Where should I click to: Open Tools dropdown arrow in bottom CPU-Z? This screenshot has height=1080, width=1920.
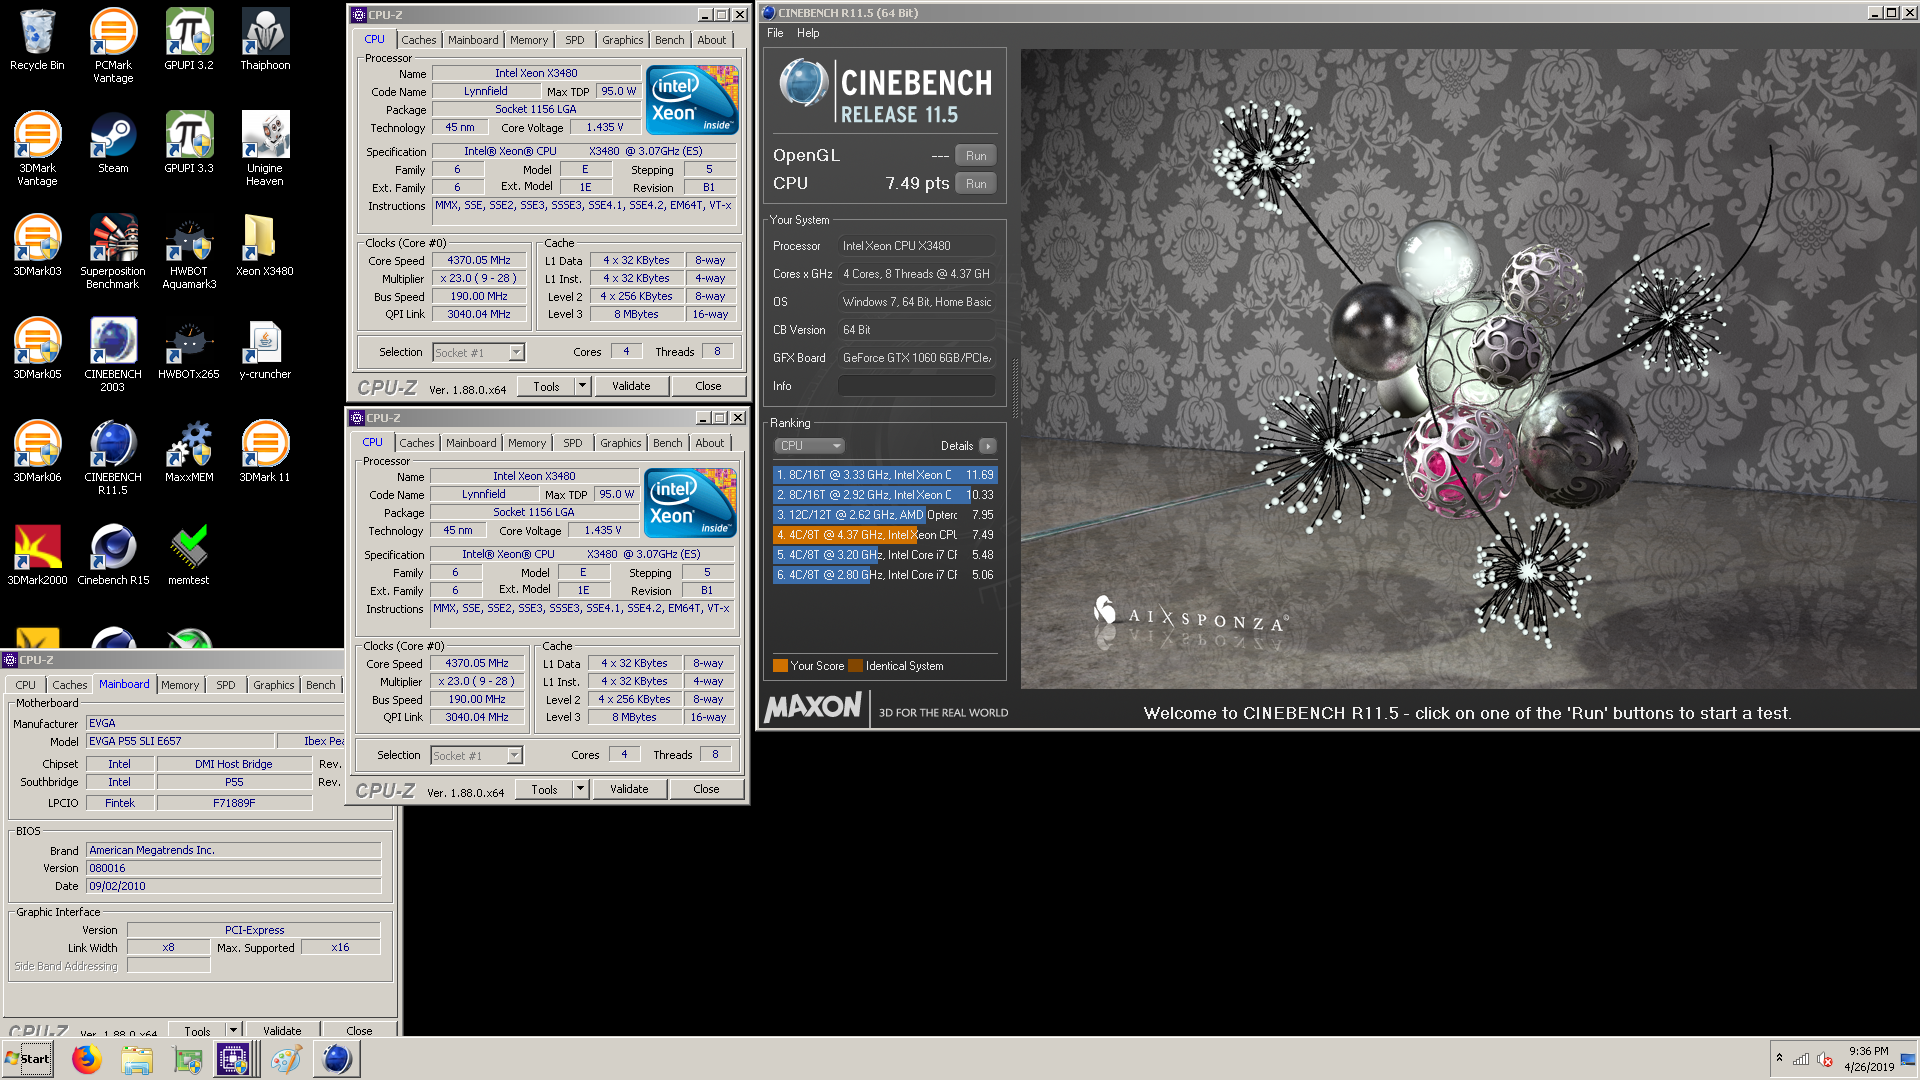point(233,1029)
